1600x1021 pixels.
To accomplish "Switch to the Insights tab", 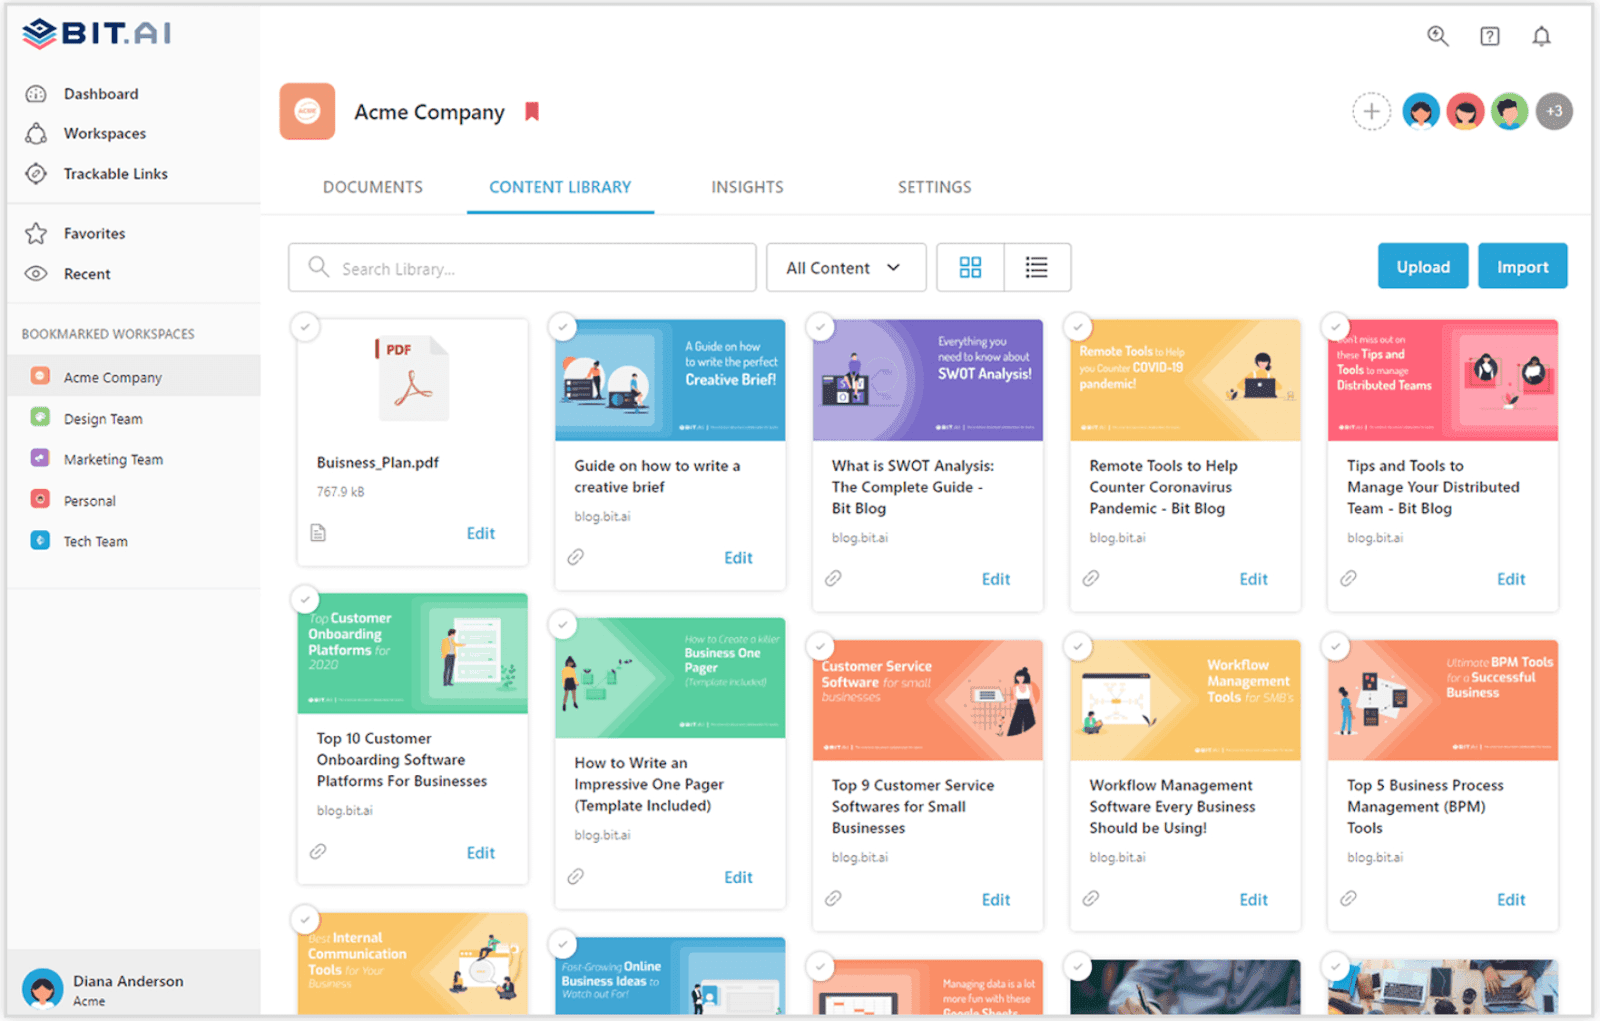I will 747,186.
